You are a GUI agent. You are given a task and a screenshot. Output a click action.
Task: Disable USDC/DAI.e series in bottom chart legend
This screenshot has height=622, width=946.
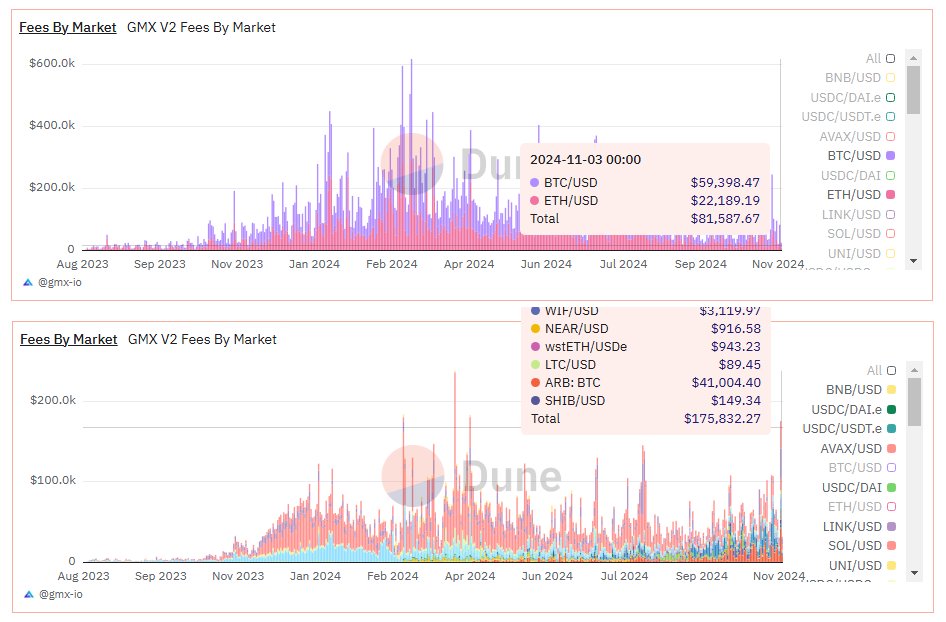[854, 410]
